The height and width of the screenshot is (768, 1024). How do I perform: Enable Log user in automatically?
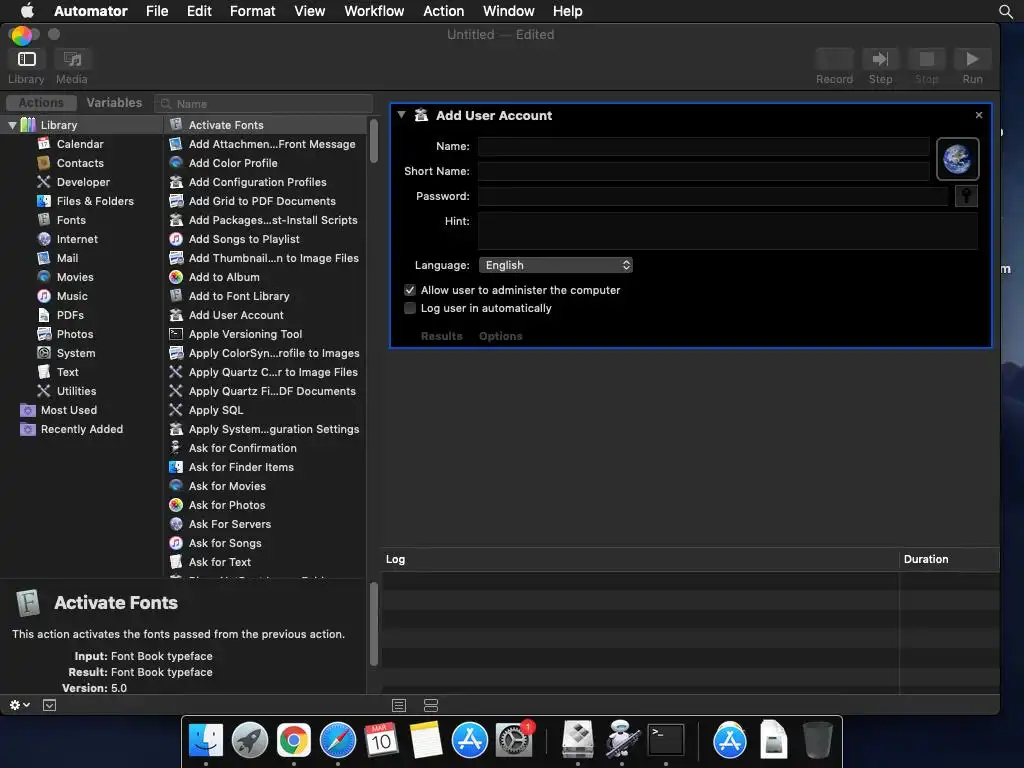(x=409, y=308)
